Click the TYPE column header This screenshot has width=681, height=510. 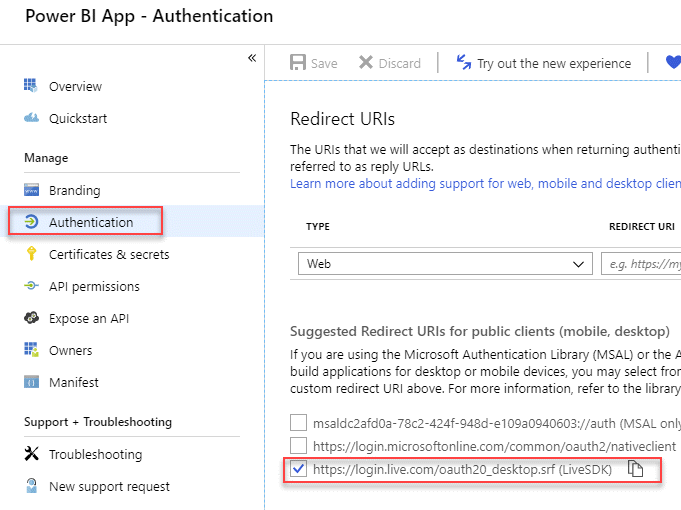[317, 226]
